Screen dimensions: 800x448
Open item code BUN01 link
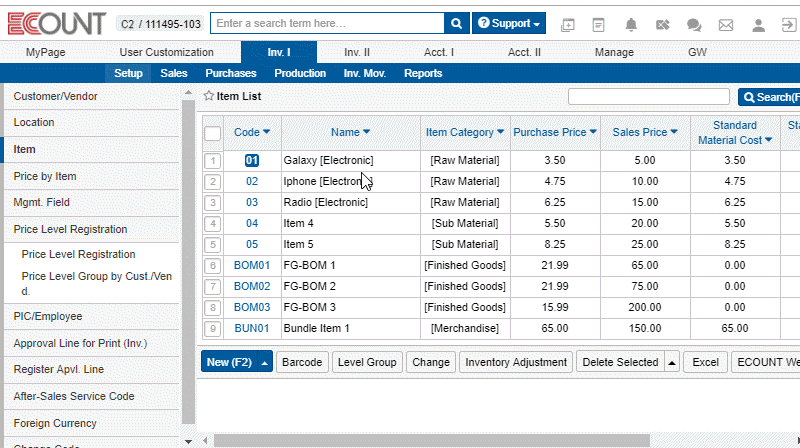pyautogui.click(x=252, y=329)
